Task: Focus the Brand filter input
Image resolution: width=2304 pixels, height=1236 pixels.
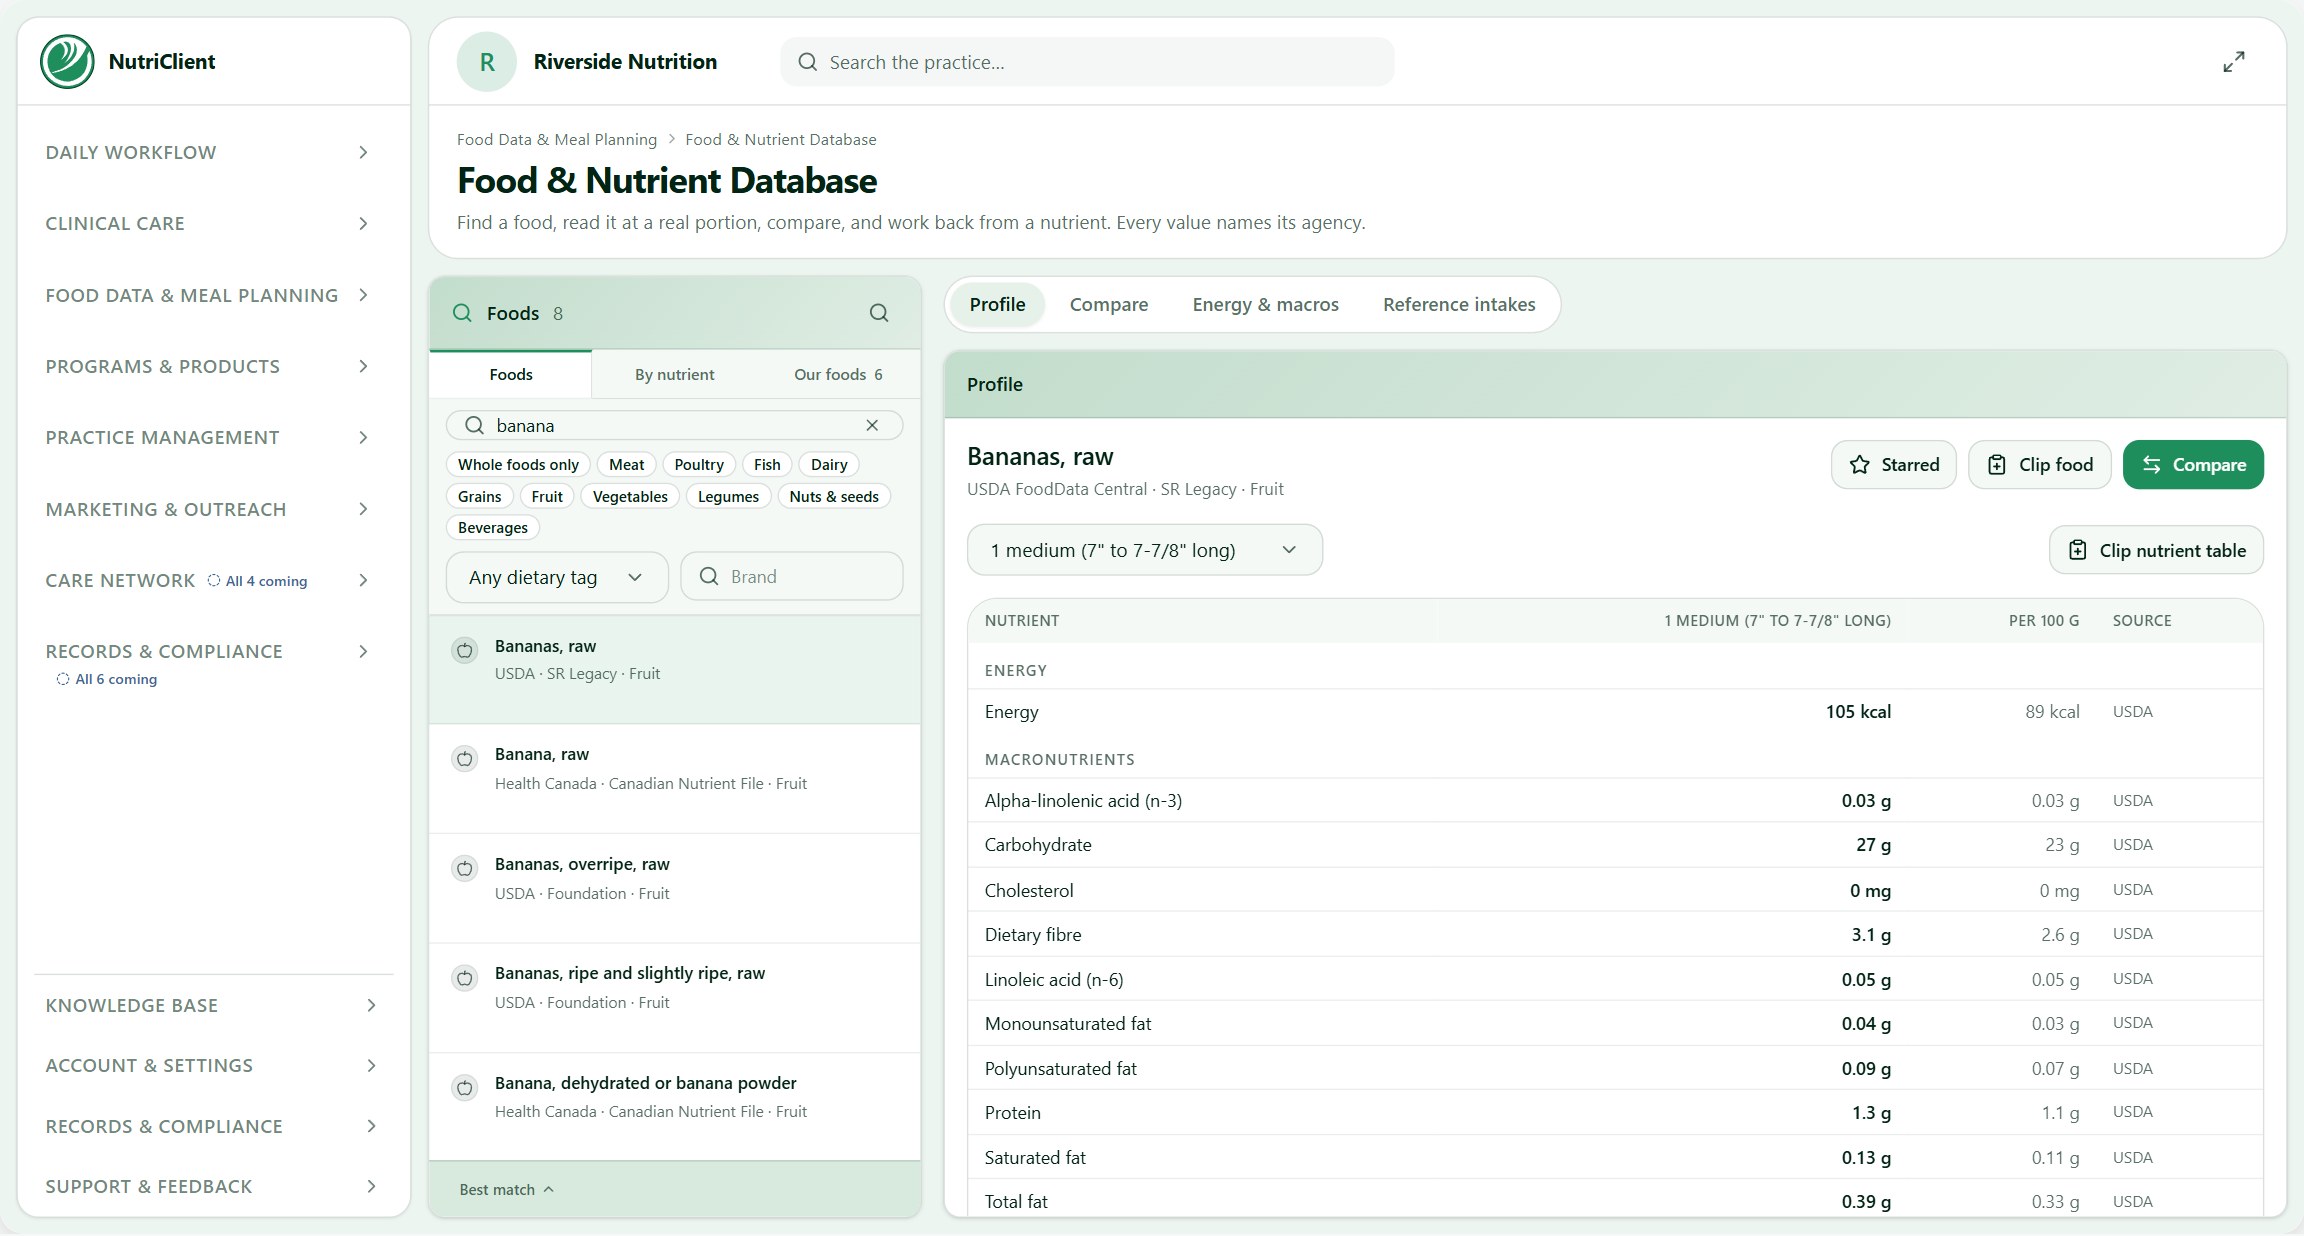Action: 792,576
